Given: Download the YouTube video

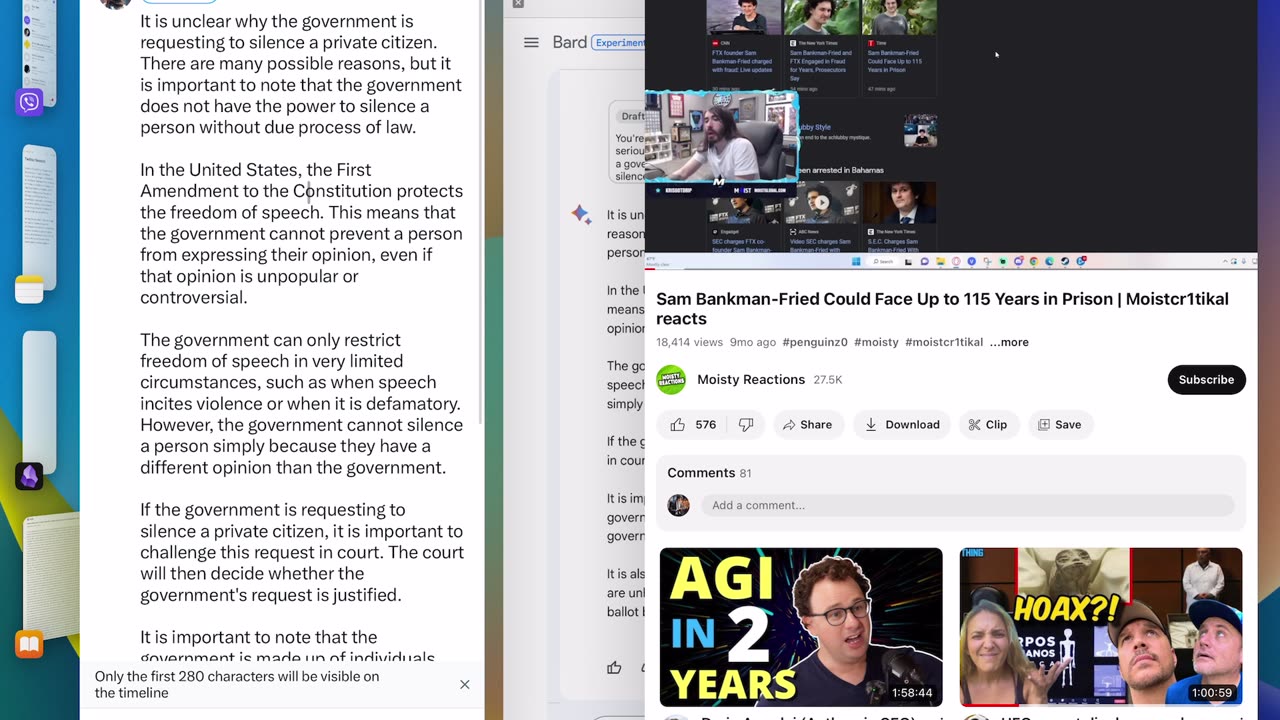Looking at the screenshot, I should point(902,425).
